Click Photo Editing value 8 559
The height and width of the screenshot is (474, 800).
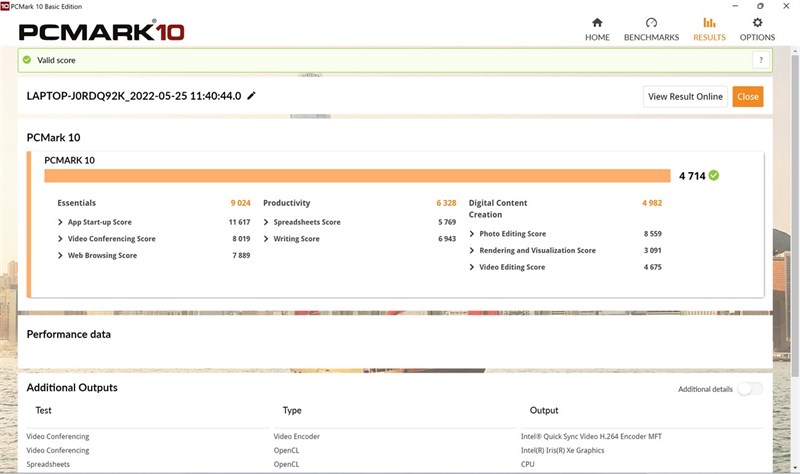pyautogui.click(x=653, y=234)
